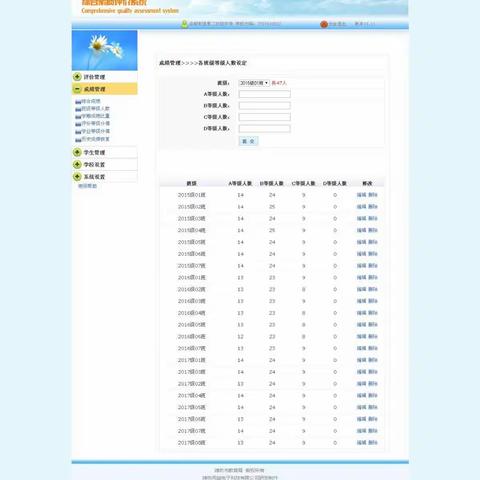Click delete link for 2015级01班 row
Screen dimensions: 480x480
(x=373, y=195)
